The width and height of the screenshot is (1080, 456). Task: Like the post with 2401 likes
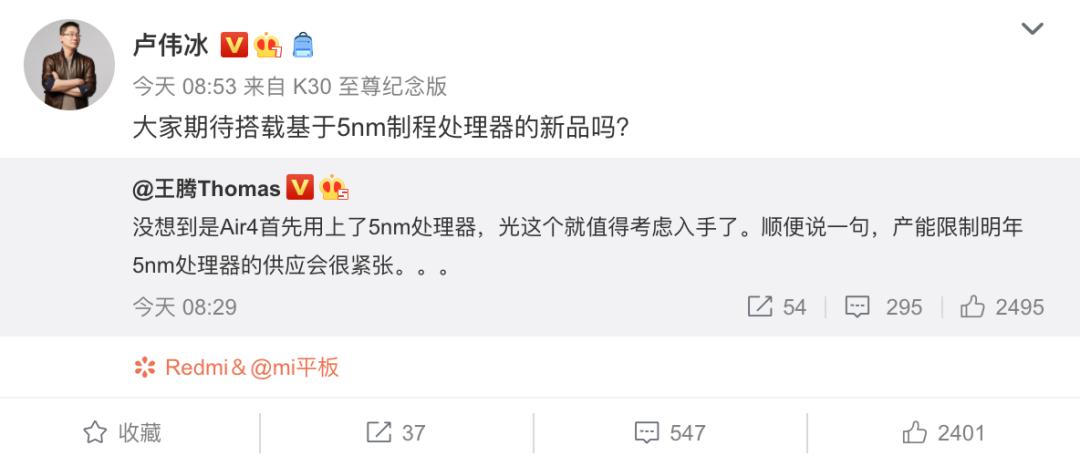pos(944,433)
